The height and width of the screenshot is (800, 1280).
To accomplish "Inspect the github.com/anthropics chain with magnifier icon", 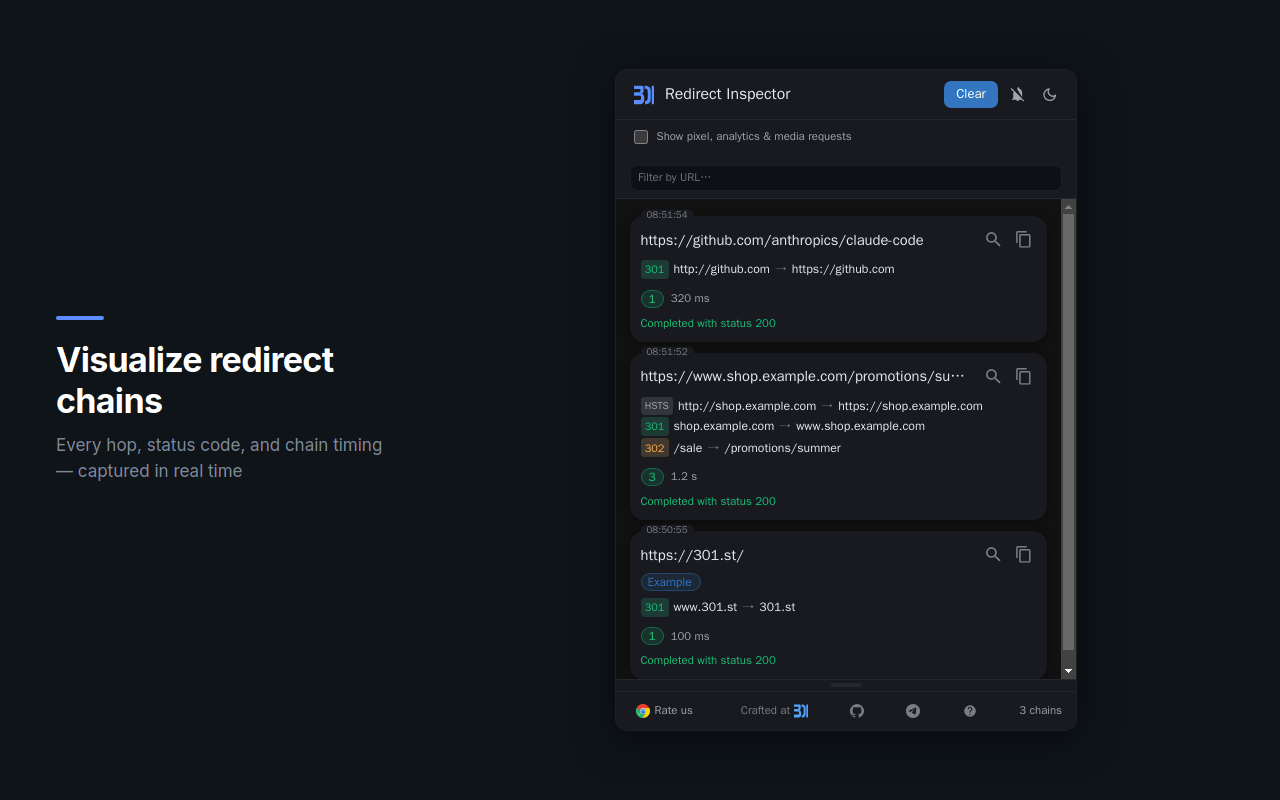I will point(993,240).
